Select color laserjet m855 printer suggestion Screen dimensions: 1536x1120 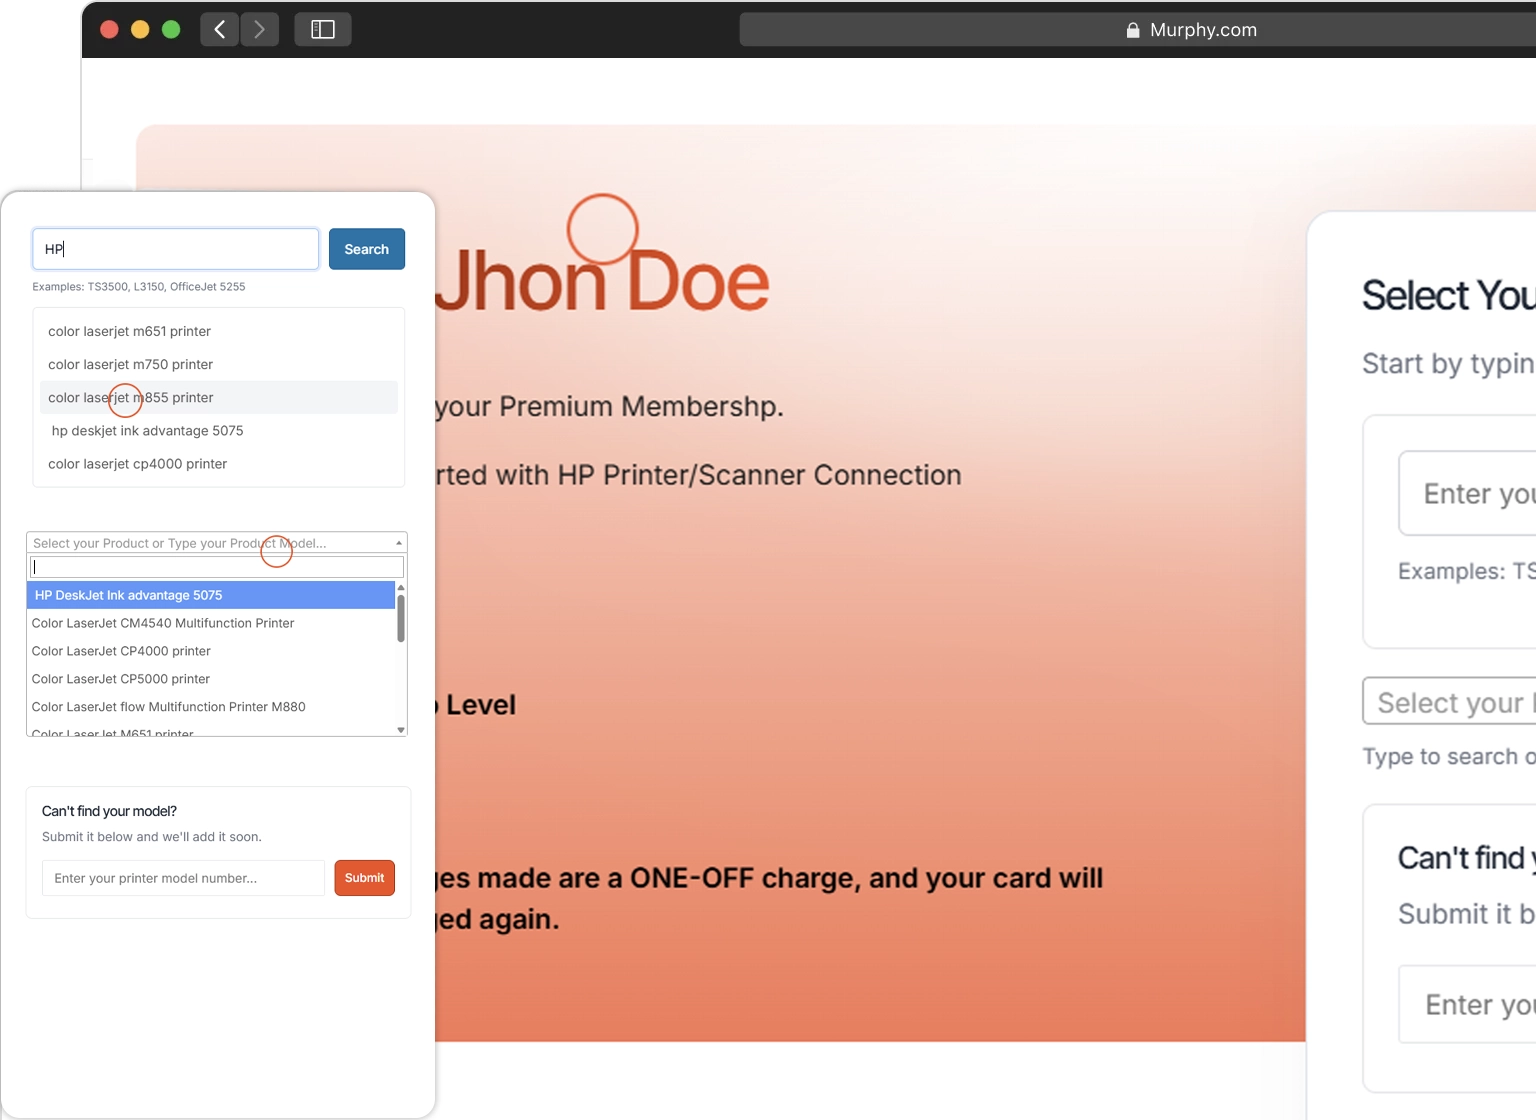point(131,397)
